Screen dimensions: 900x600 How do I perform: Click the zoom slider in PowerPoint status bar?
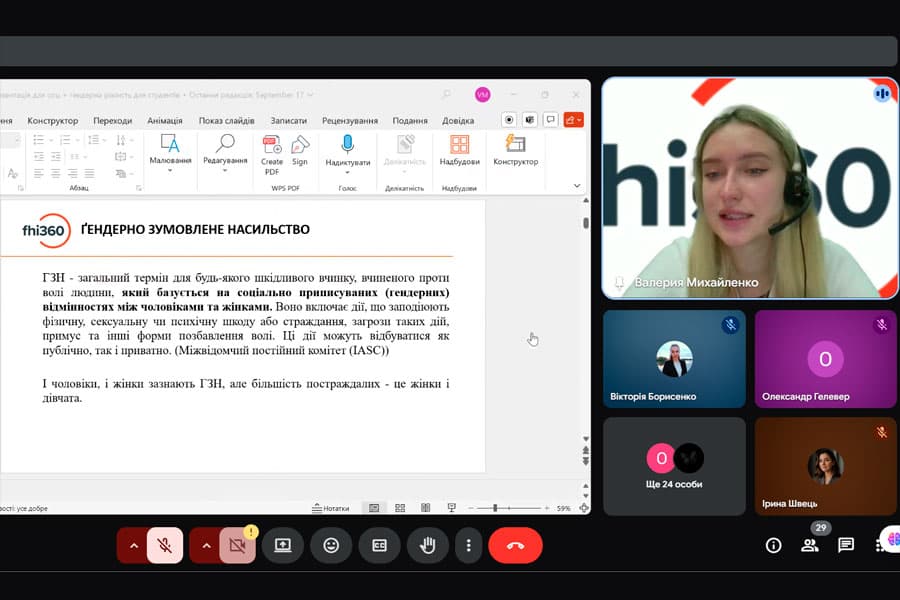point(513,508)
